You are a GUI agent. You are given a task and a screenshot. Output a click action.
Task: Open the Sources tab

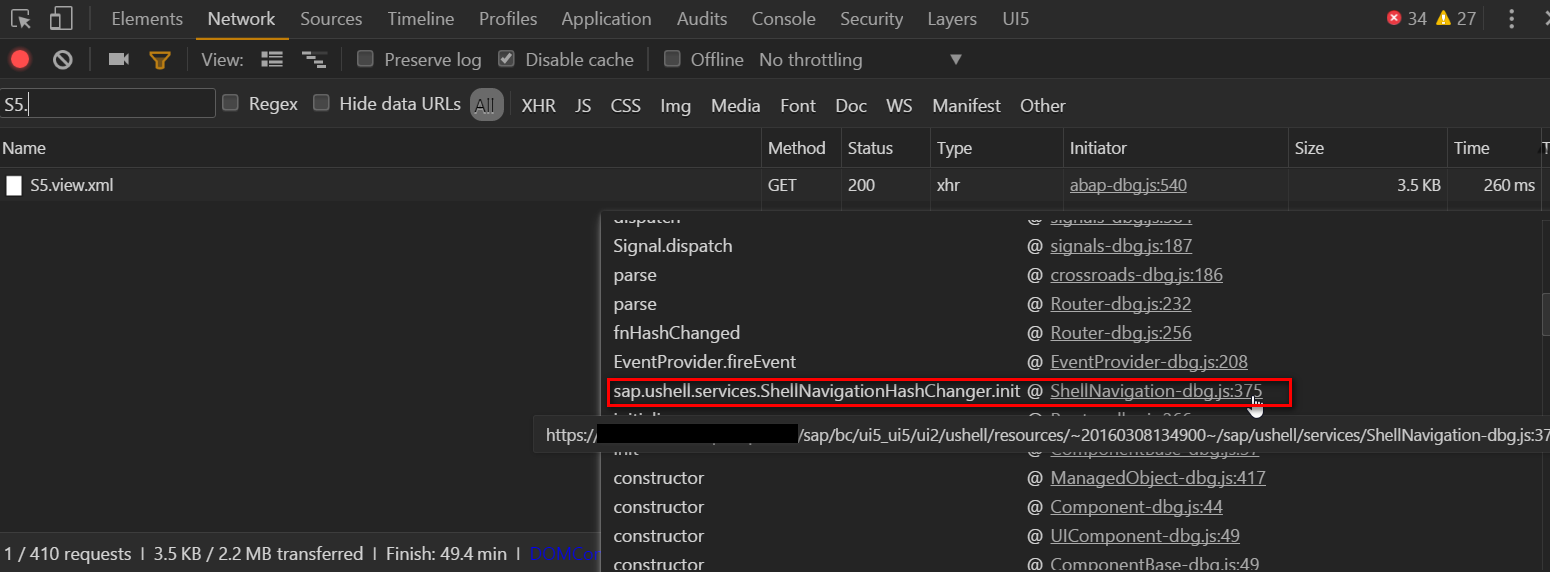[331, 19]
